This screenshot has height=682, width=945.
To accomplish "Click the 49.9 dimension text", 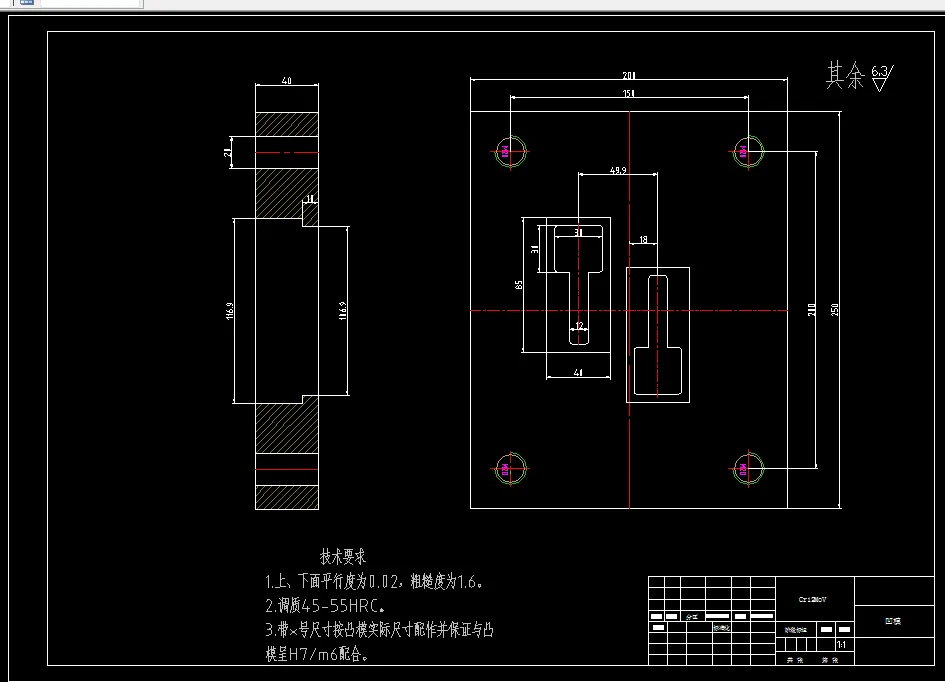I will click(x=618, y=170).
